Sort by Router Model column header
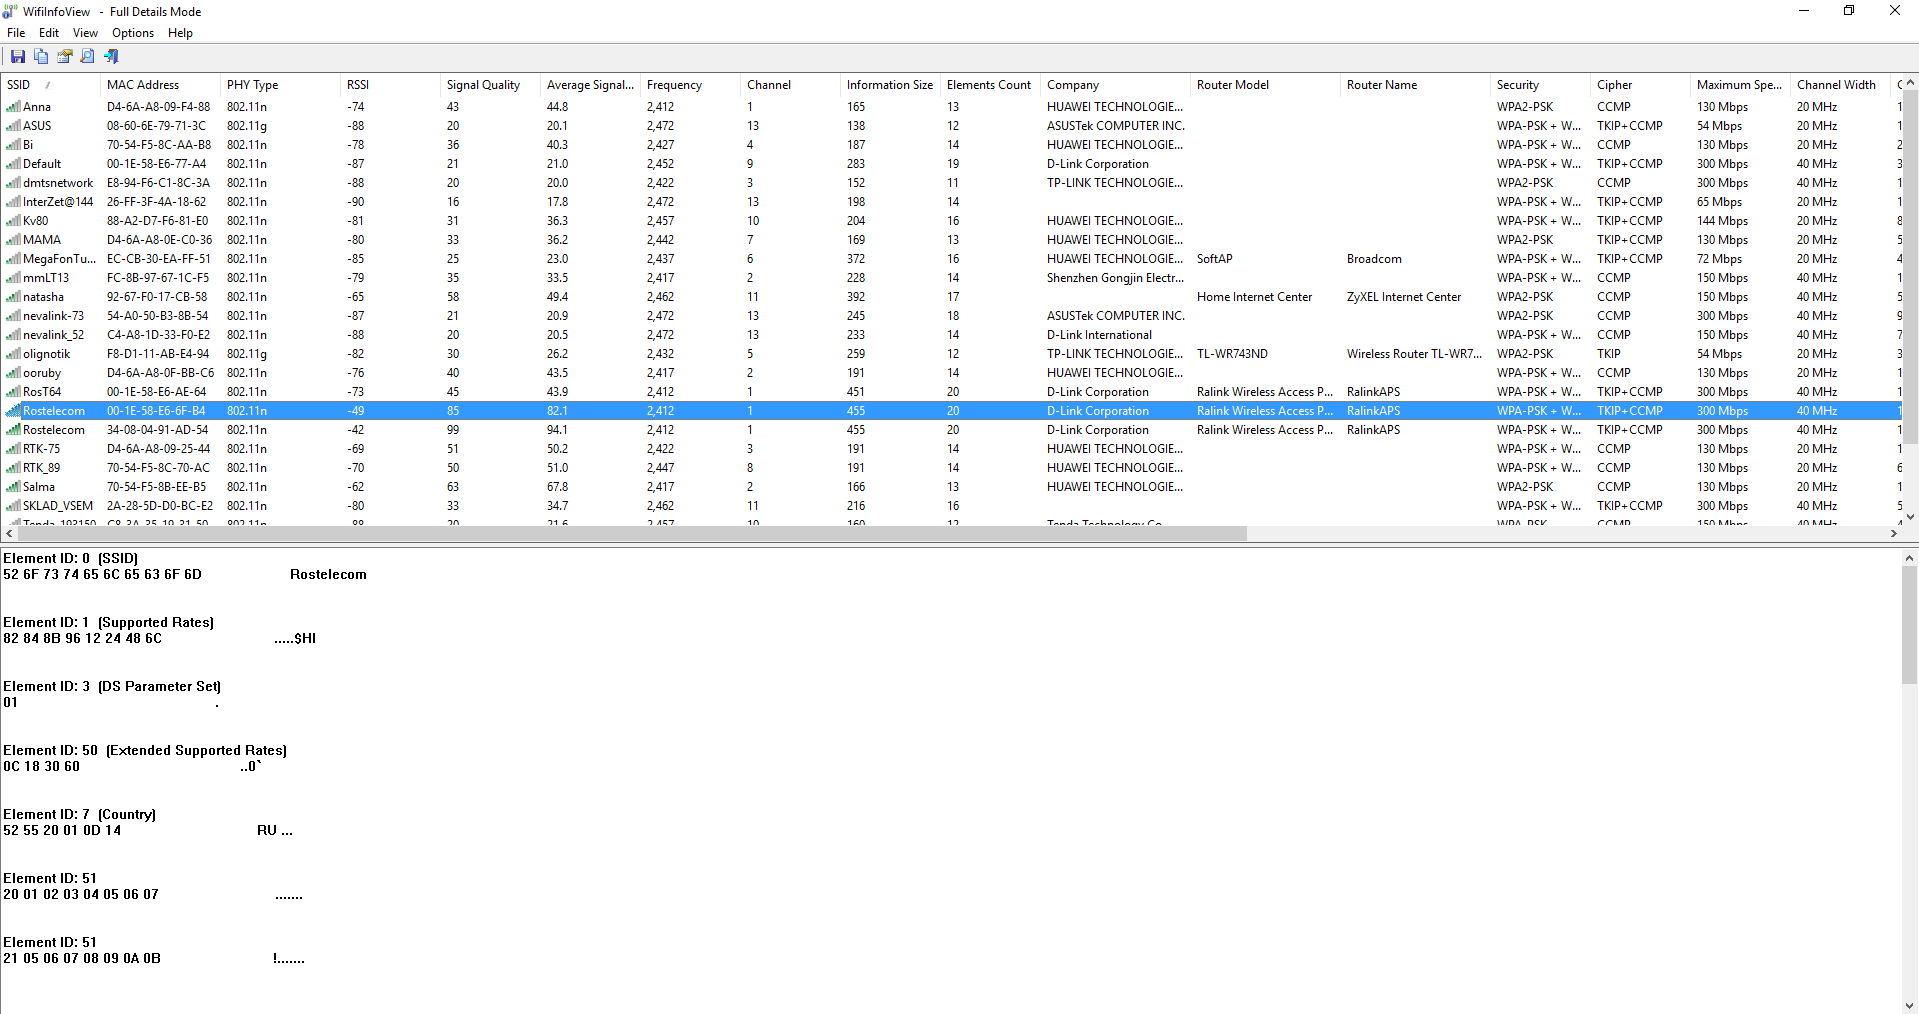This screenshot has width=1919, height=1014. 1265,85
